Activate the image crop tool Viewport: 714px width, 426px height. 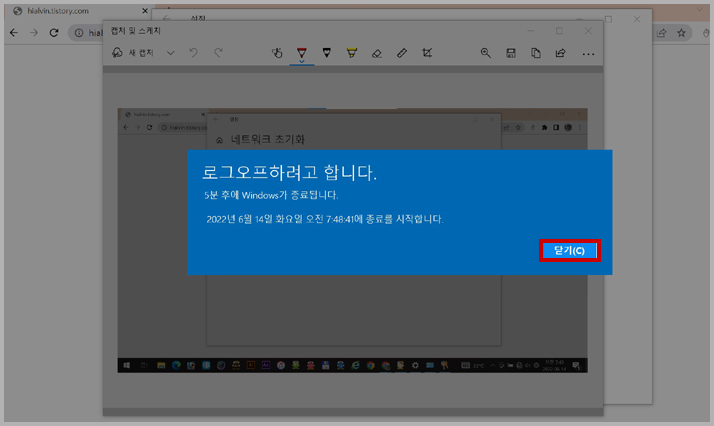coord(427,53)
